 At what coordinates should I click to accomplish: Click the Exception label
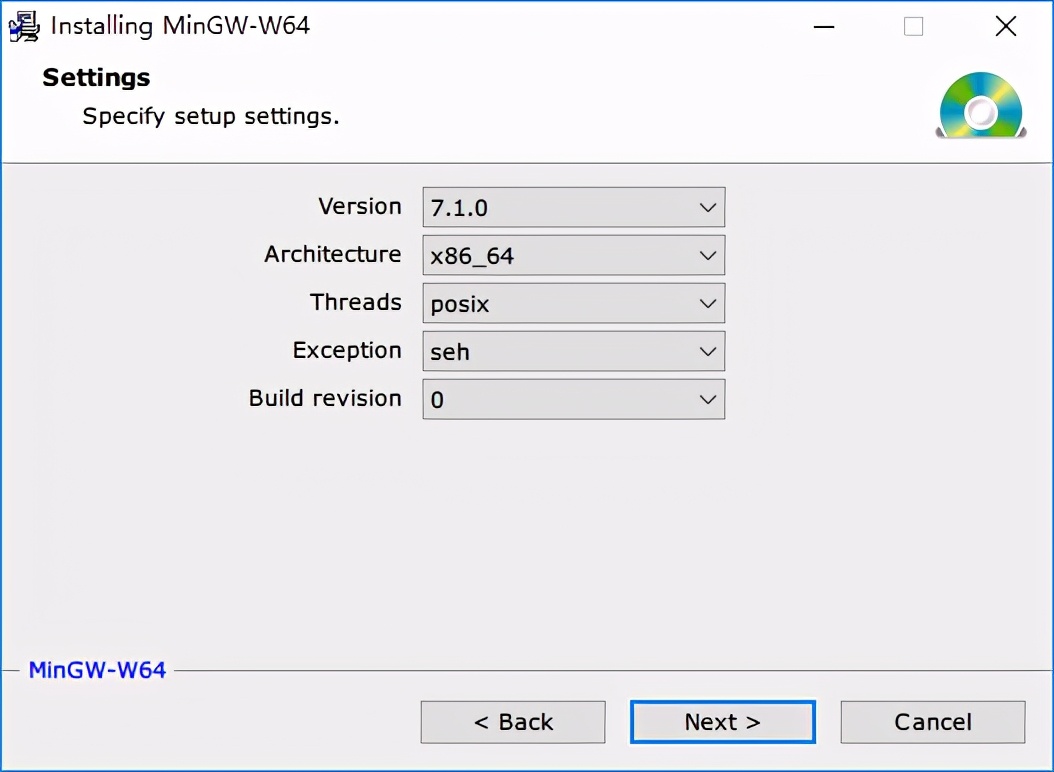pos(347,350)
